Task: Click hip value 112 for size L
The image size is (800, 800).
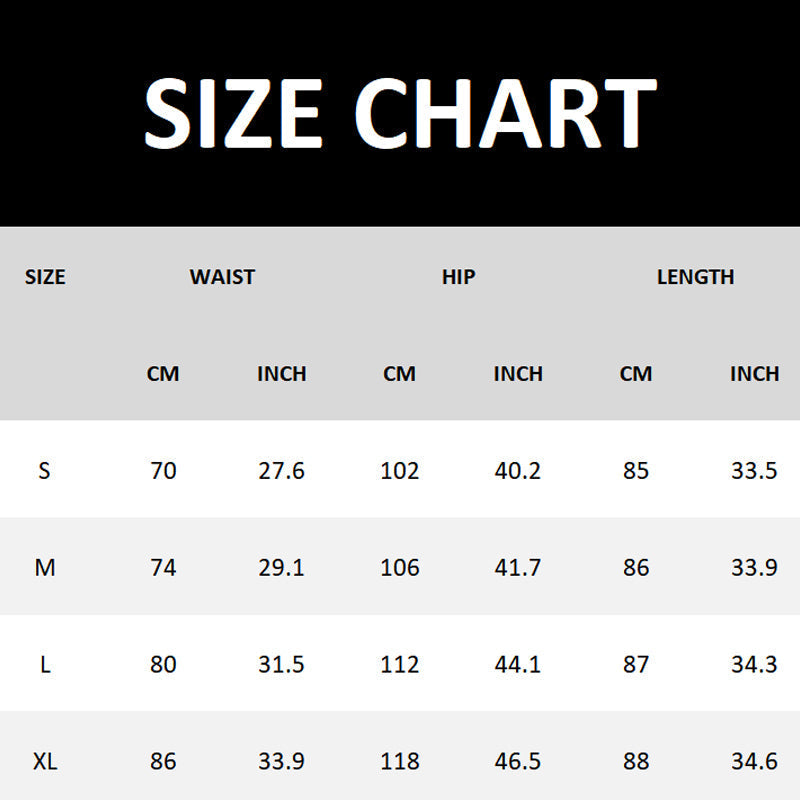Action: (x=399, y=664)
